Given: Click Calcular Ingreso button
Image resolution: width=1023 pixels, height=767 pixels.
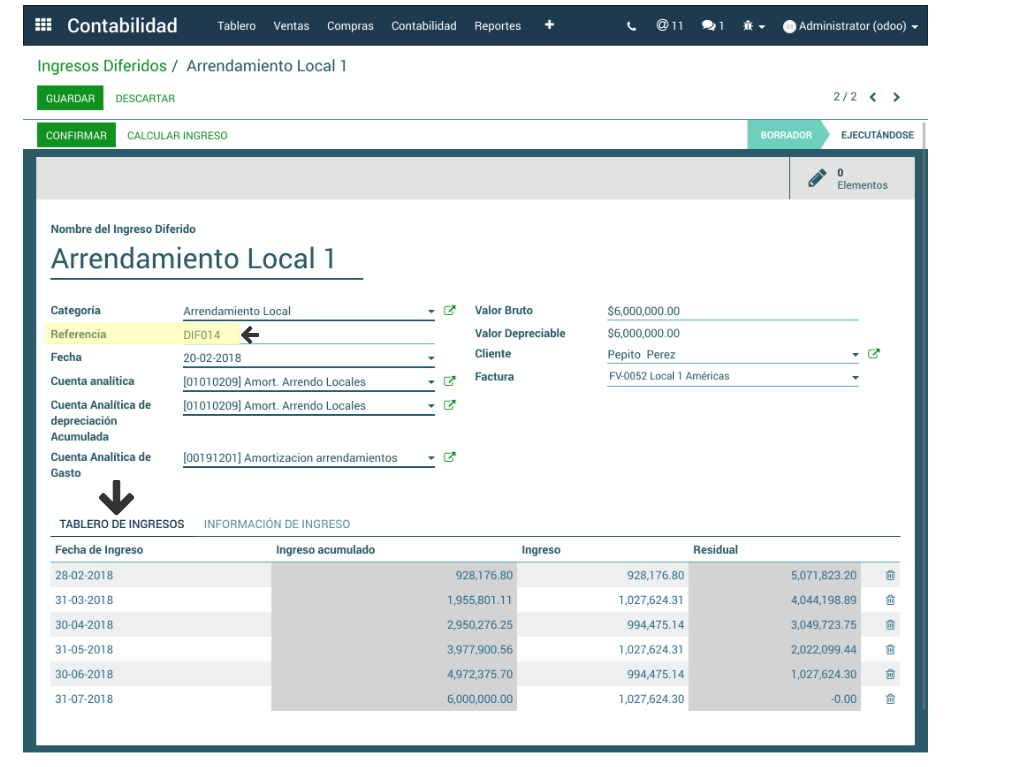Looking at the screenshot, I should [177, 135].
